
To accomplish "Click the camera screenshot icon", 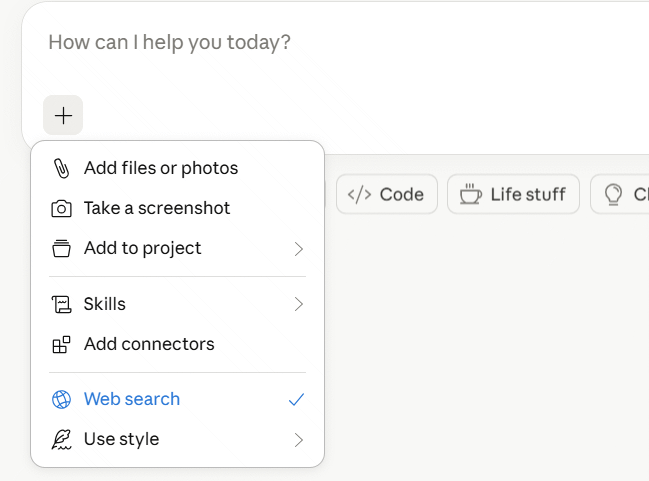I will [62, 208].
